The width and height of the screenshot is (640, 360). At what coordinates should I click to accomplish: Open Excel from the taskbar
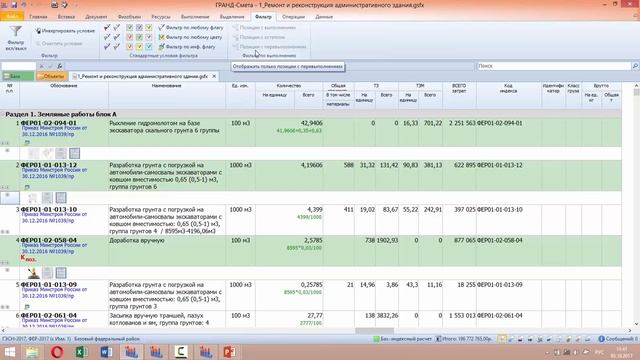(81, 352)
